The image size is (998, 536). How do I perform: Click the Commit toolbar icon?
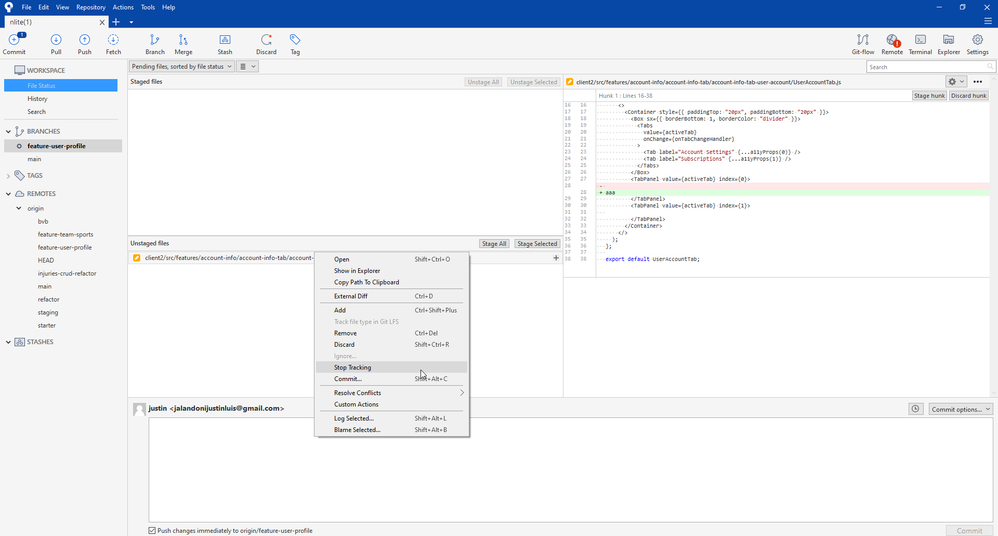coord(14,44)
